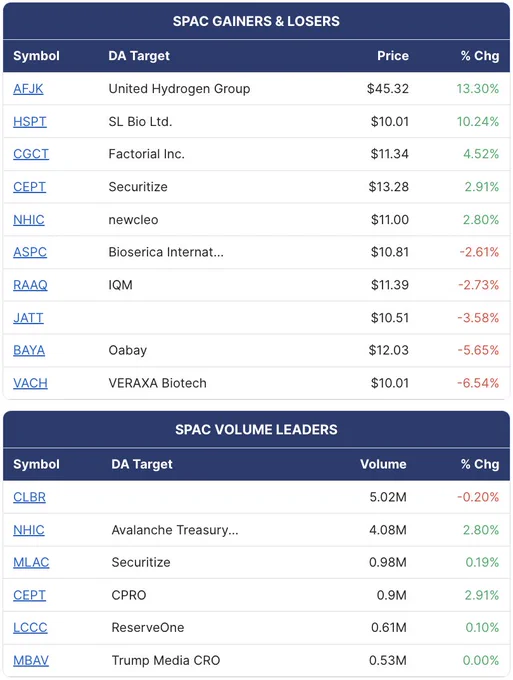This screenshot has width=513, height=680.
Task: Open CEPT in the Gainers & Losers table
Action: click(29, 187)
